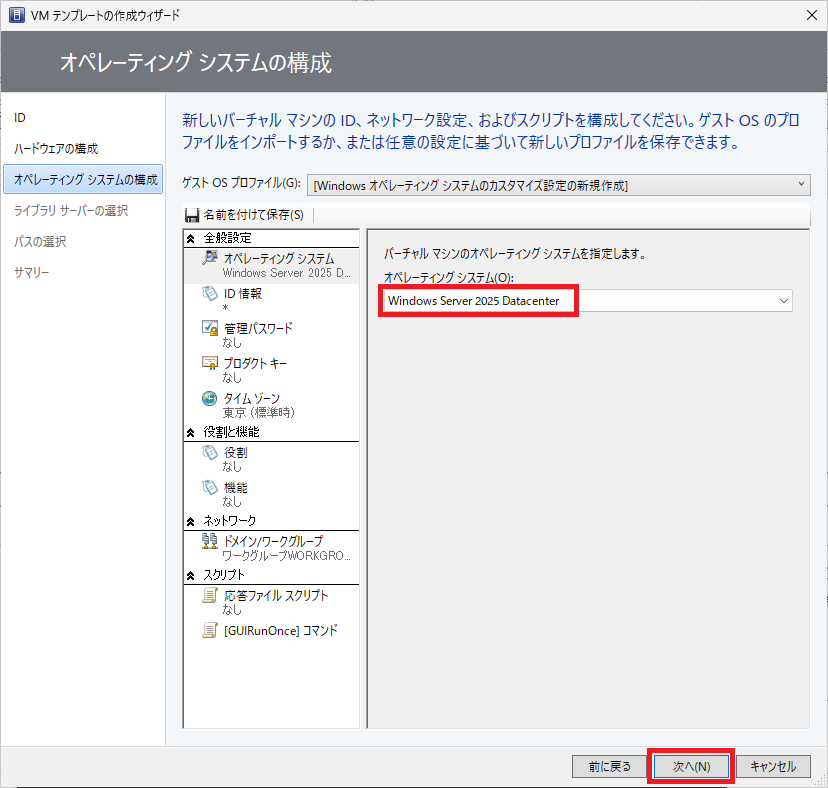Click the resize grip at window corner
This screenshot has height=788, width=828.
821,781
